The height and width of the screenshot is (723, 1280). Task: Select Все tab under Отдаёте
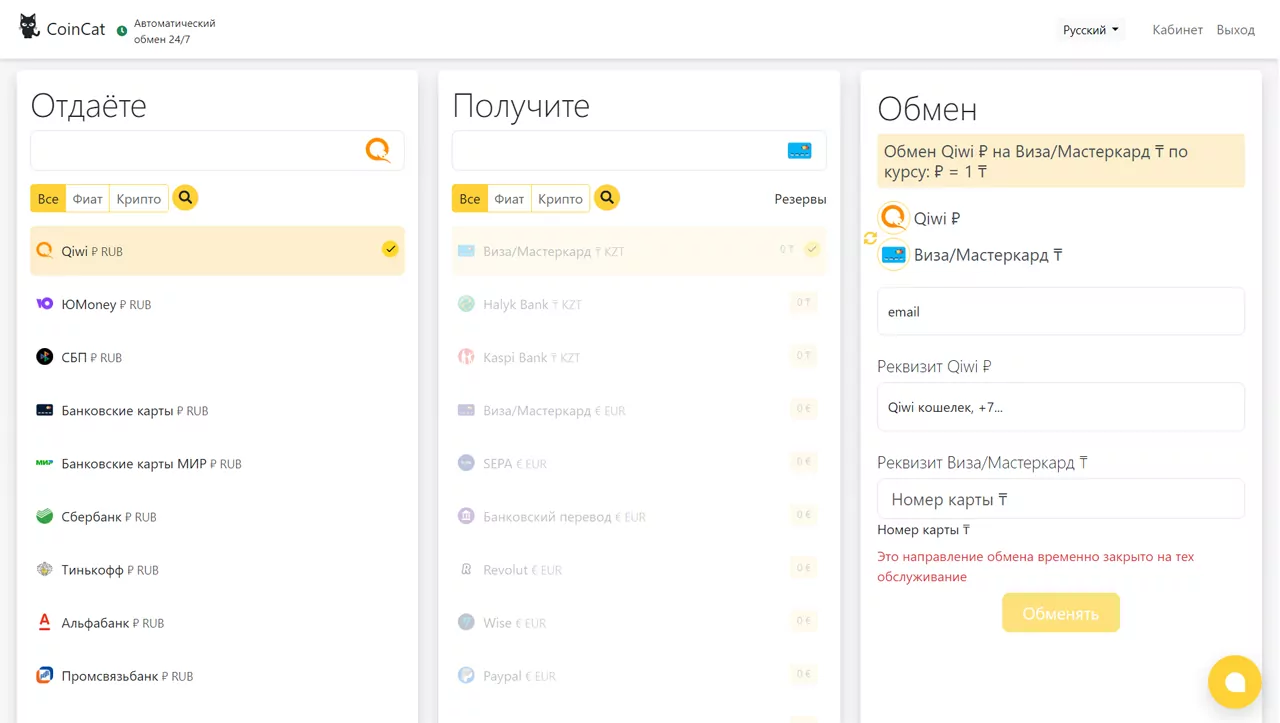[x=48, y=199]
